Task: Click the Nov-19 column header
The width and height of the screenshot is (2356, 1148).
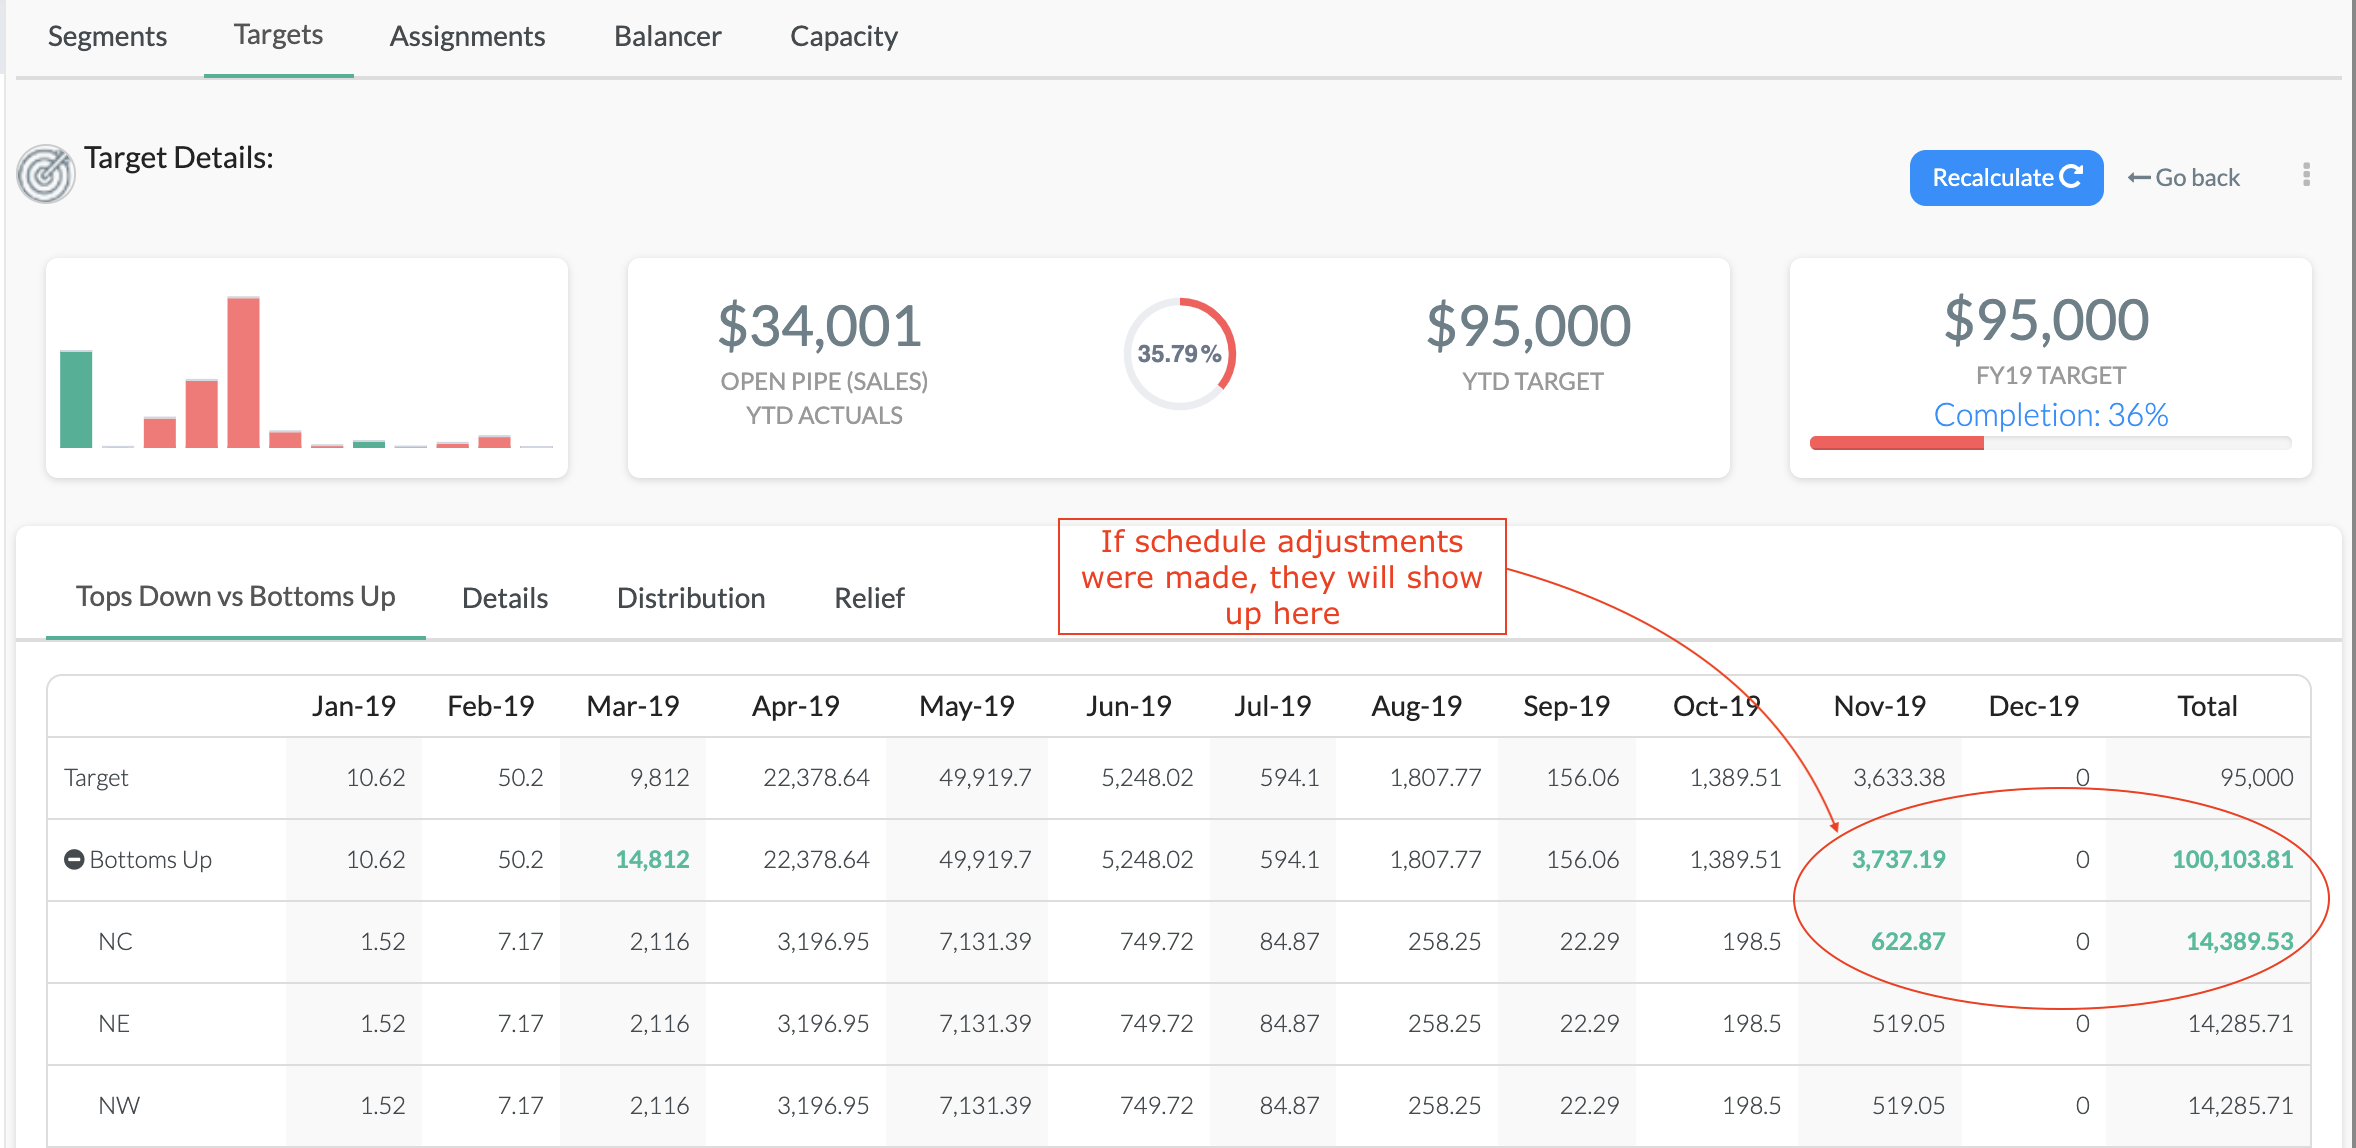Action: [1880, 706]
